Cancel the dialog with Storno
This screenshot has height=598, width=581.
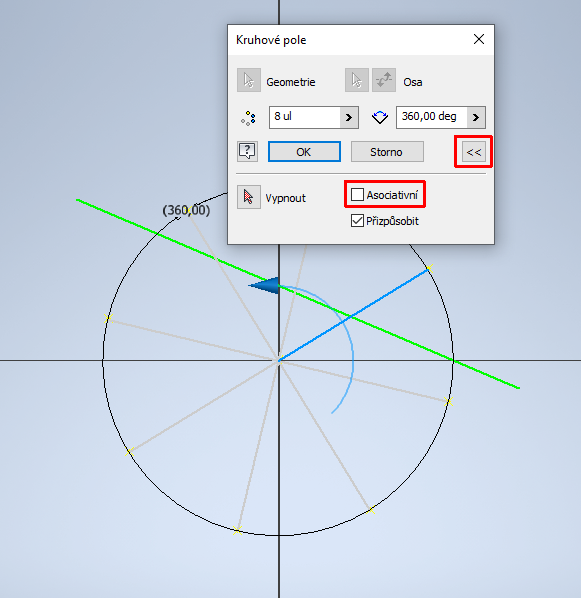click(387, 151)
